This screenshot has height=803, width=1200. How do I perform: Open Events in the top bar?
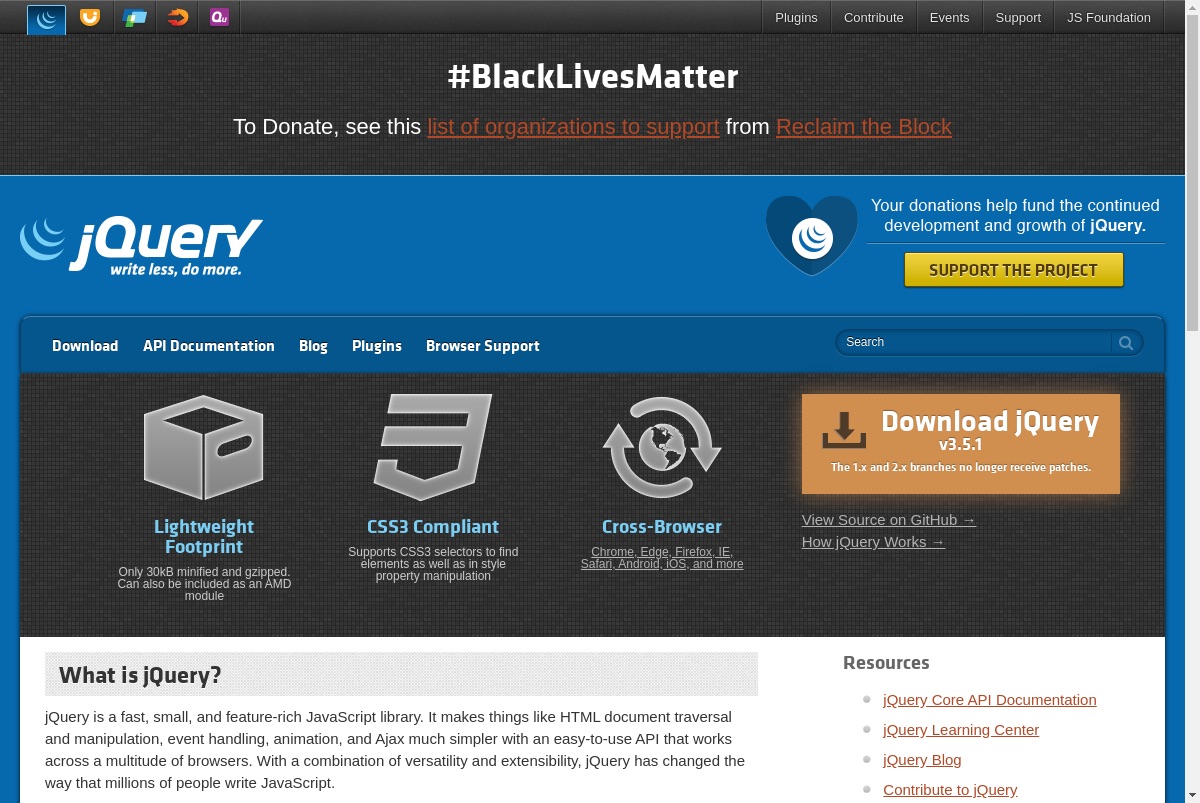[x=949, y=17]
